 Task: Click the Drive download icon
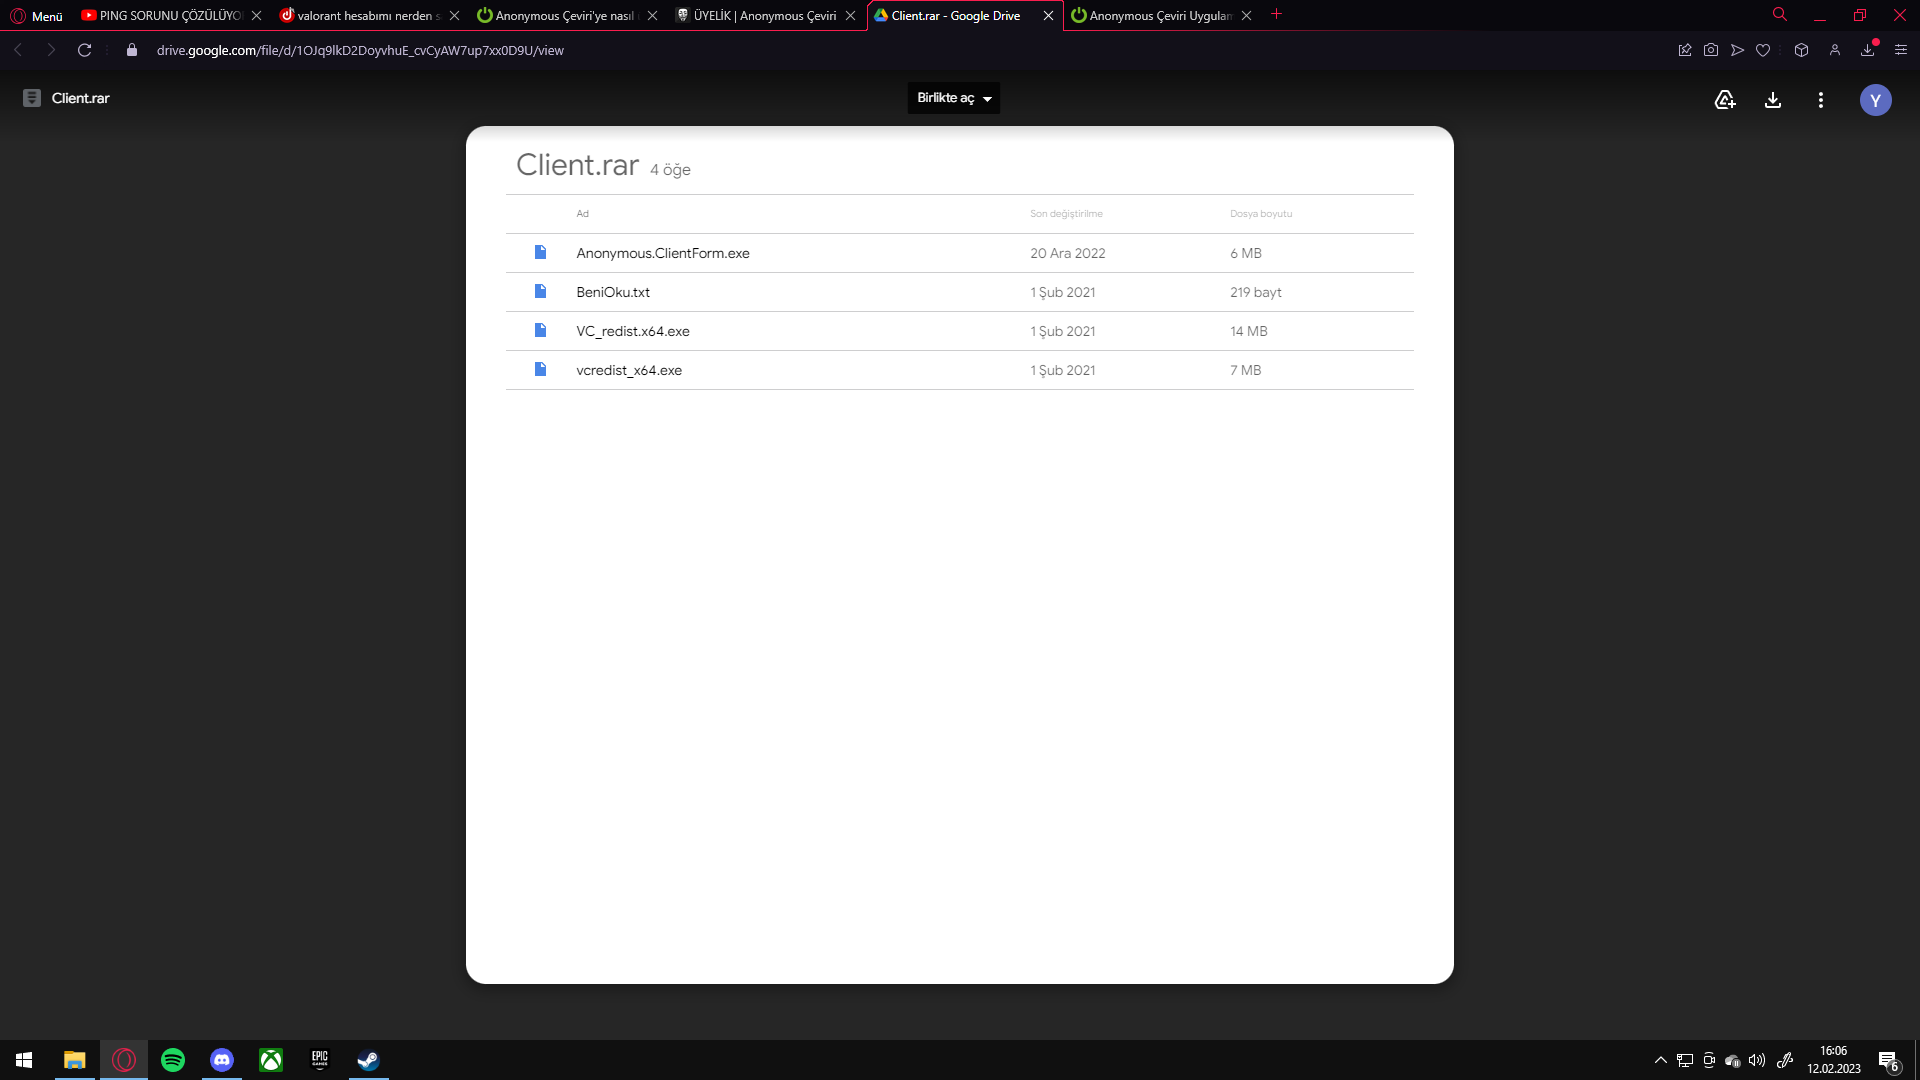pyautogui.click(x=1772, y=100)
